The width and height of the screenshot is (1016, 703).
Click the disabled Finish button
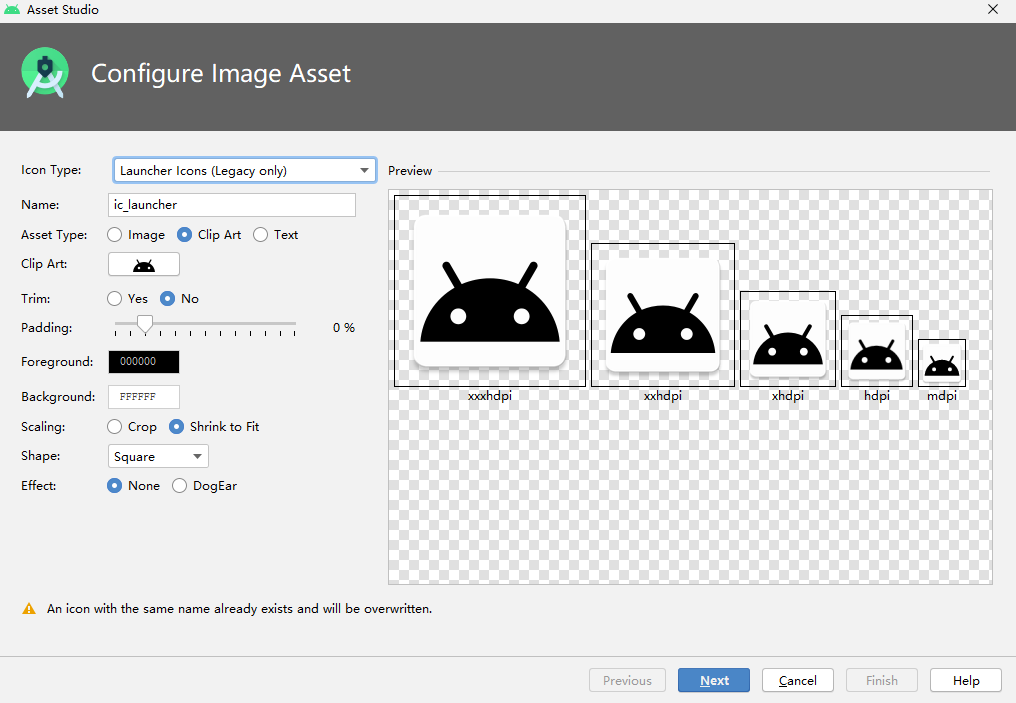pos(882,680)
